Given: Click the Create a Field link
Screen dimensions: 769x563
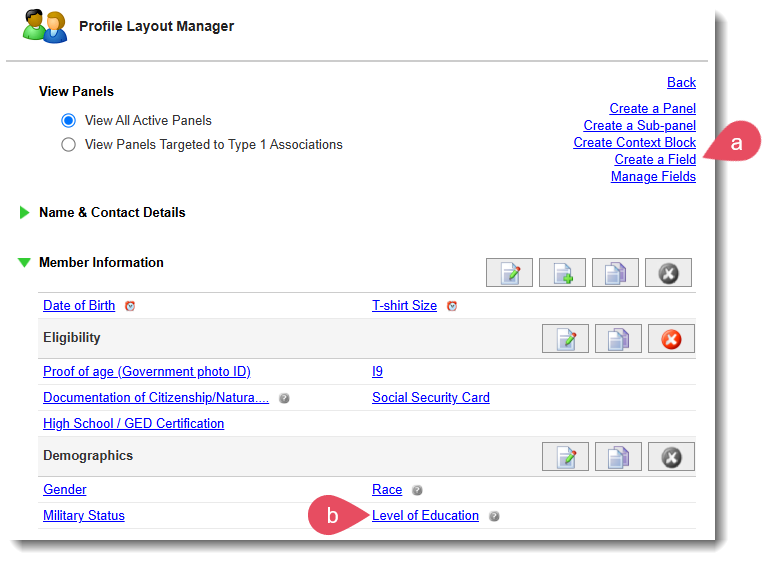Looking at the screenshot, I should pos(655,159).
